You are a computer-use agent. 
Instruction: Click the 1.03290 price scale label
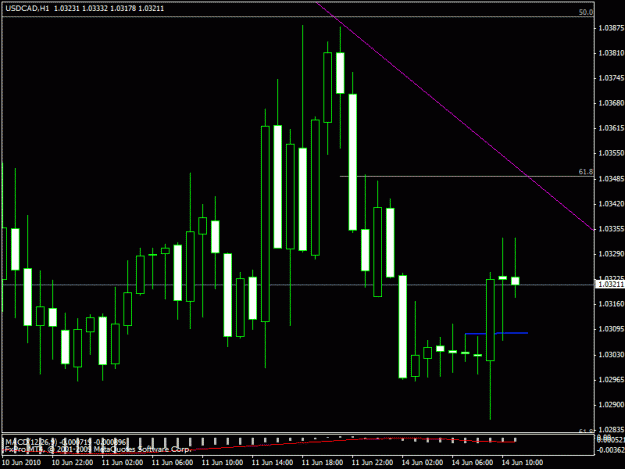click(611, 254)
